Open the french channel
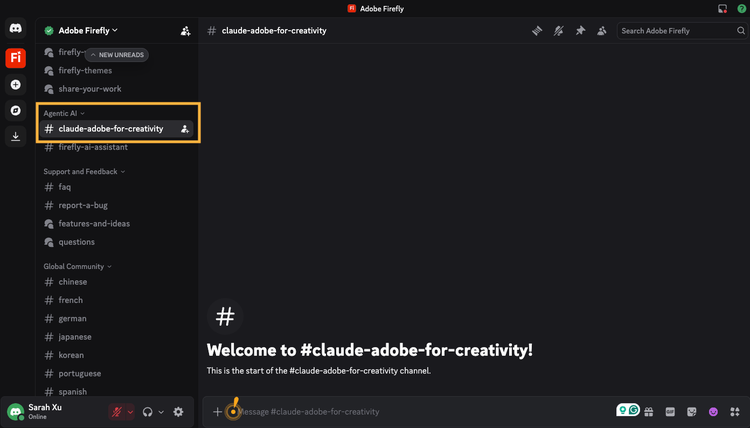The width and height of the screenshot is (750, 428). [117, 300]
